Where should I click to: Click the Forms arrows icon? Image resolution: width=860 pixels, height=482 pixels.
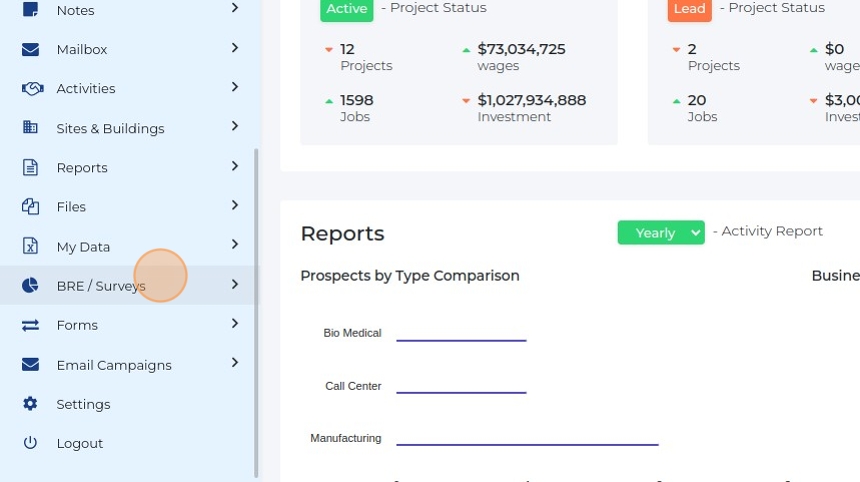point(31,325)
